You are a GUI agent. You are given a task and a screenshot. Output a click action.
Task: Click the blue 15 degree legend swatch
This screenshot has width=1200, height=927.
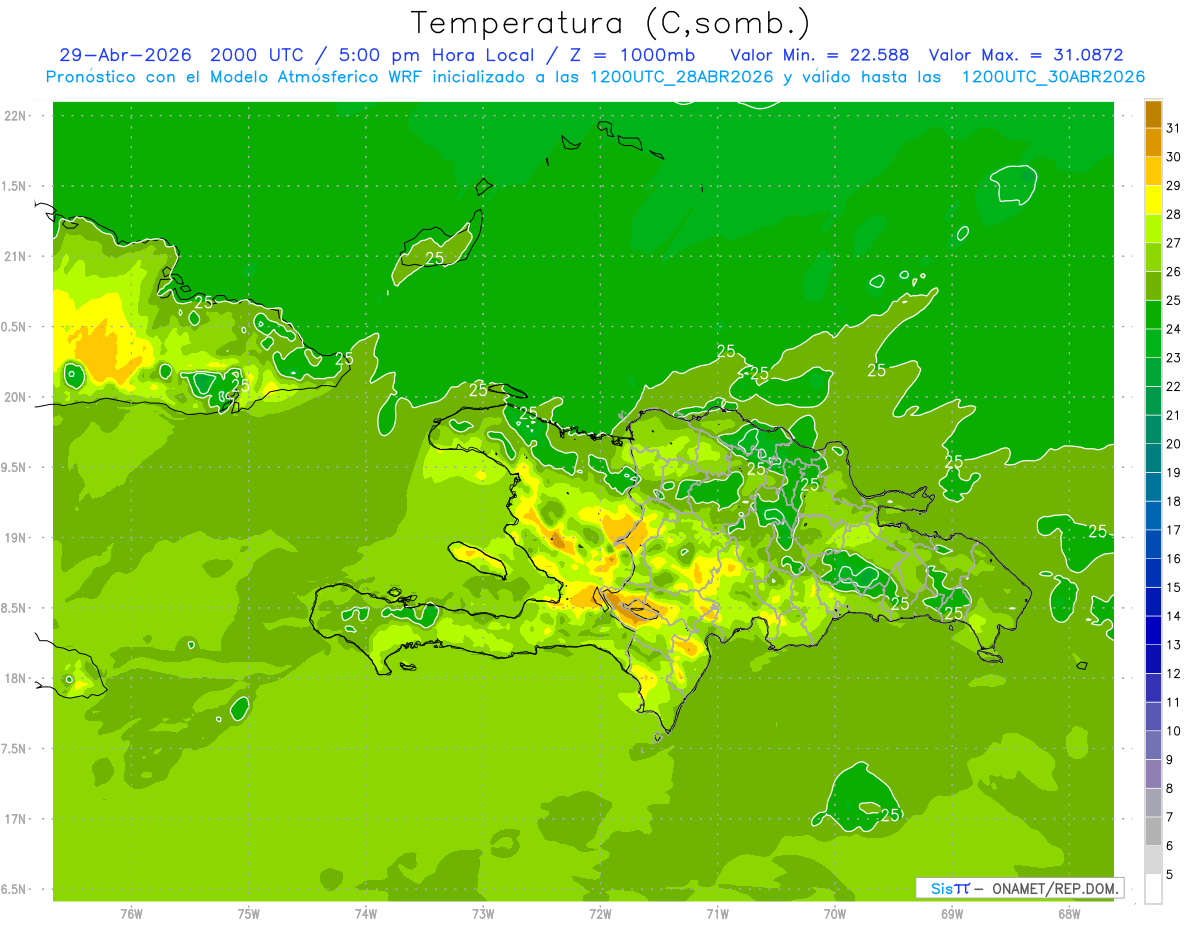1153,573
